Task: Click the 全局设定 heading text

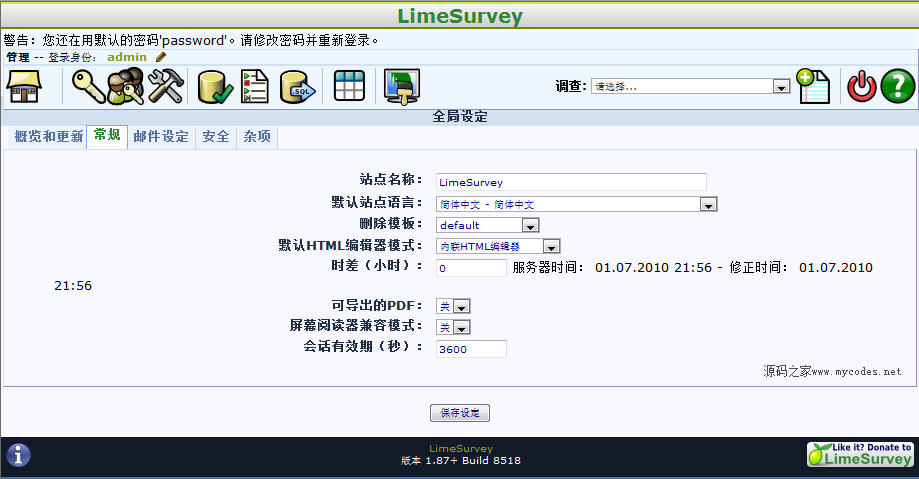Action: pyautogui.click(x=460, y=117)
